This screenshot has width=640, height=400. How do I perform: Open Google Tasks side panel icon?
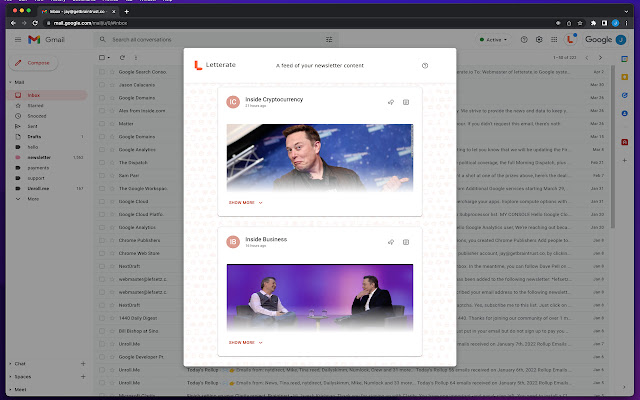(624, 95)
